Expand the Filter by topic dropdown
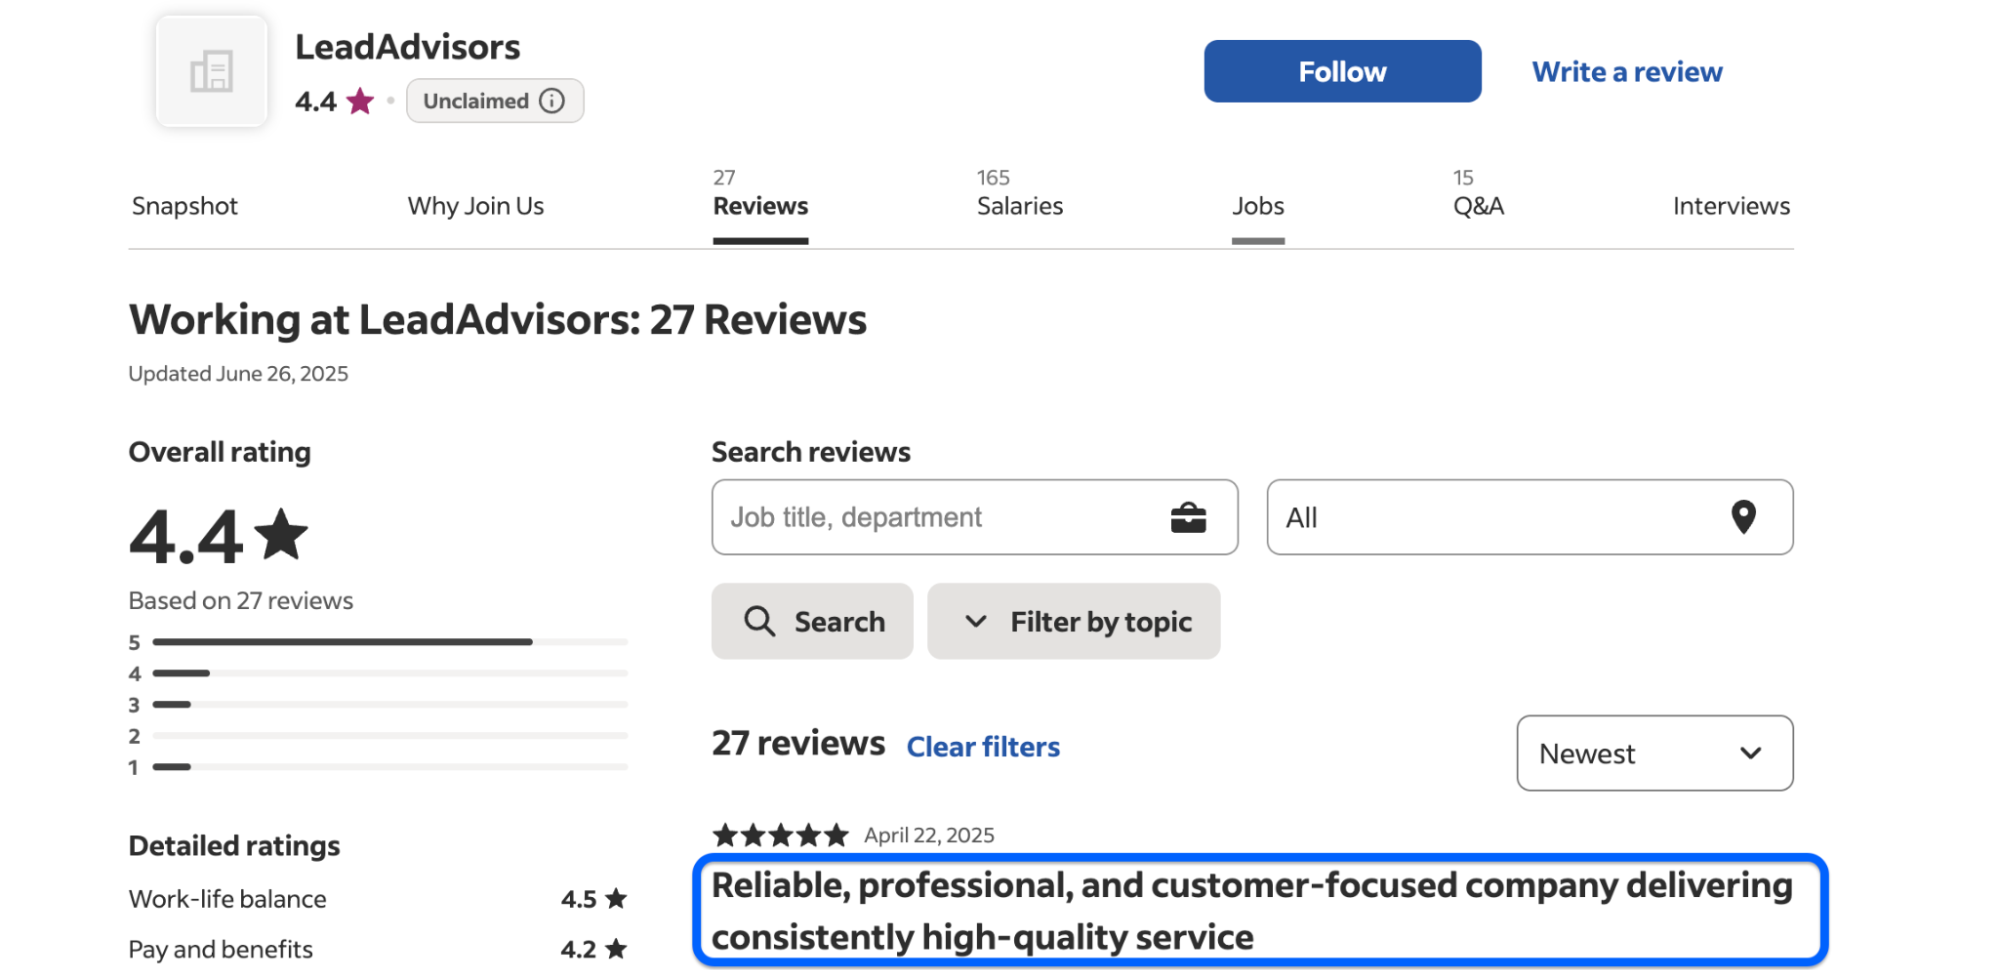The width and height of the screenshot is (1999, 971). click(1073, 621)
